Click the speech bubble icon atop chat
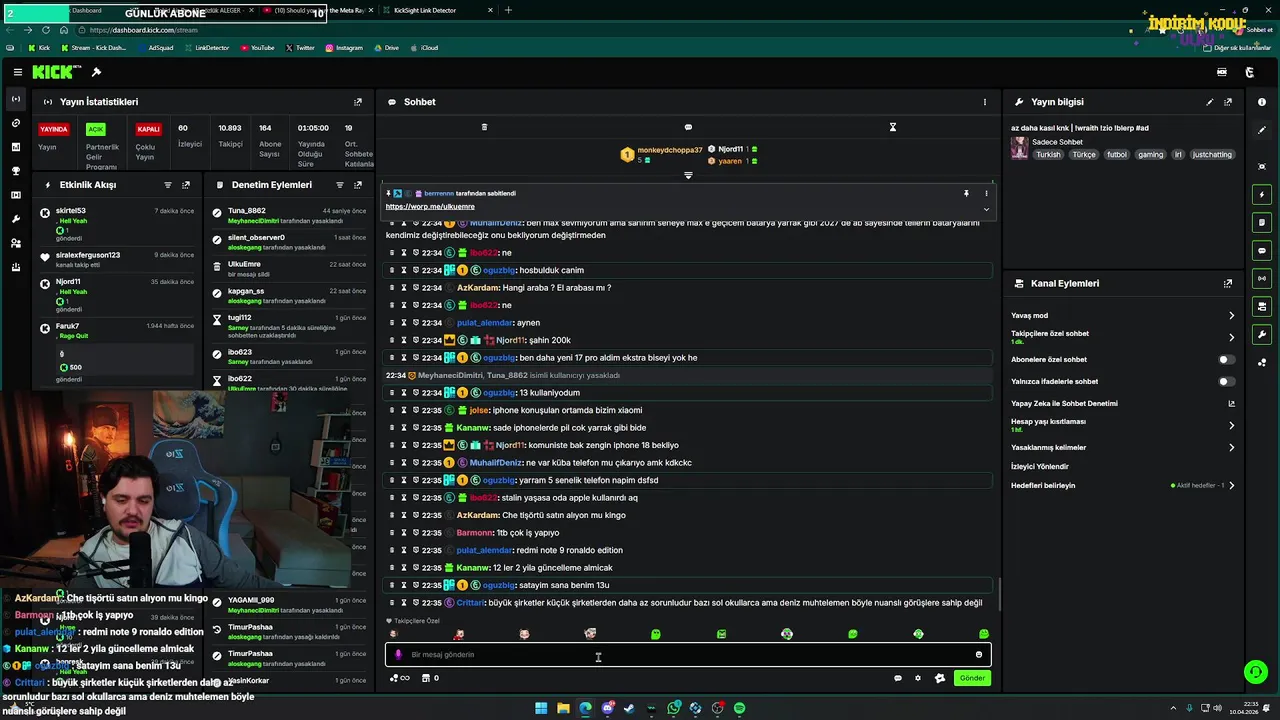This screenshot has width=1280, height=720. (x=688, y=127)
